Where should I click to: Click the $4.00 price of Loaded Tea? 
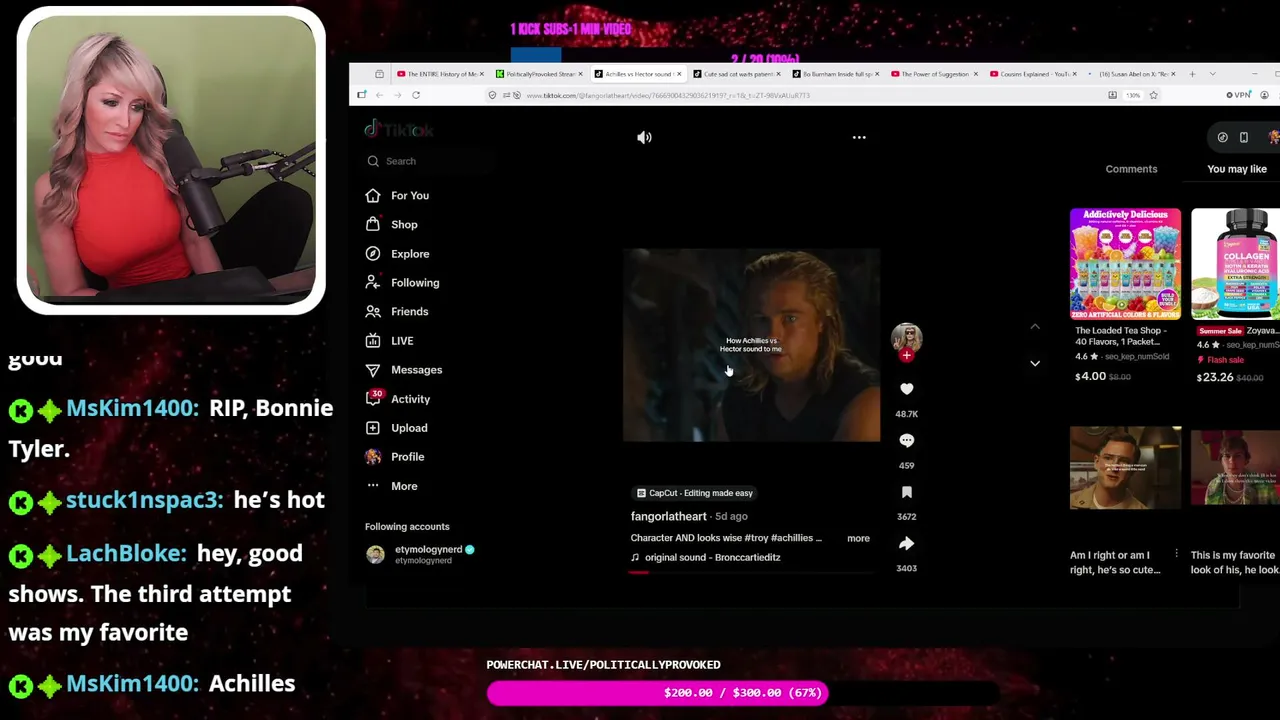[x=1090, y=376]
